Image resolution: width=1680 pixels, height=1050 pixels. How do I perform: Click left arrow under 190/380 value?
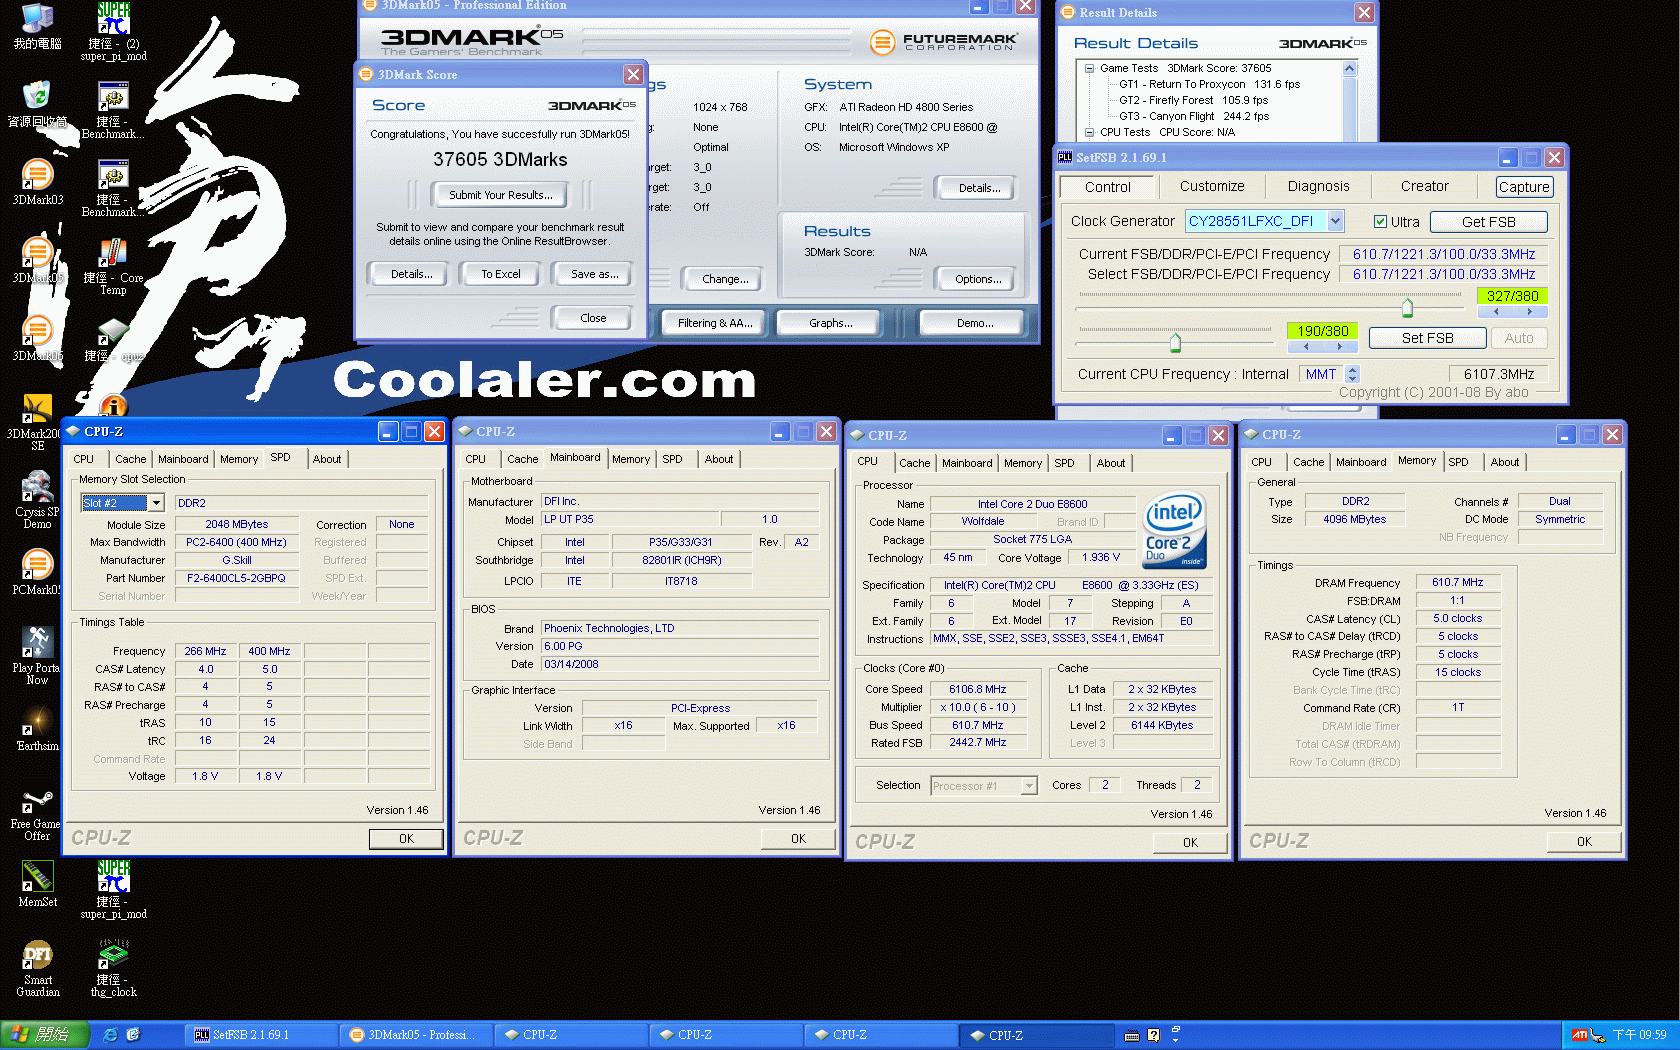coord(1305,347)
